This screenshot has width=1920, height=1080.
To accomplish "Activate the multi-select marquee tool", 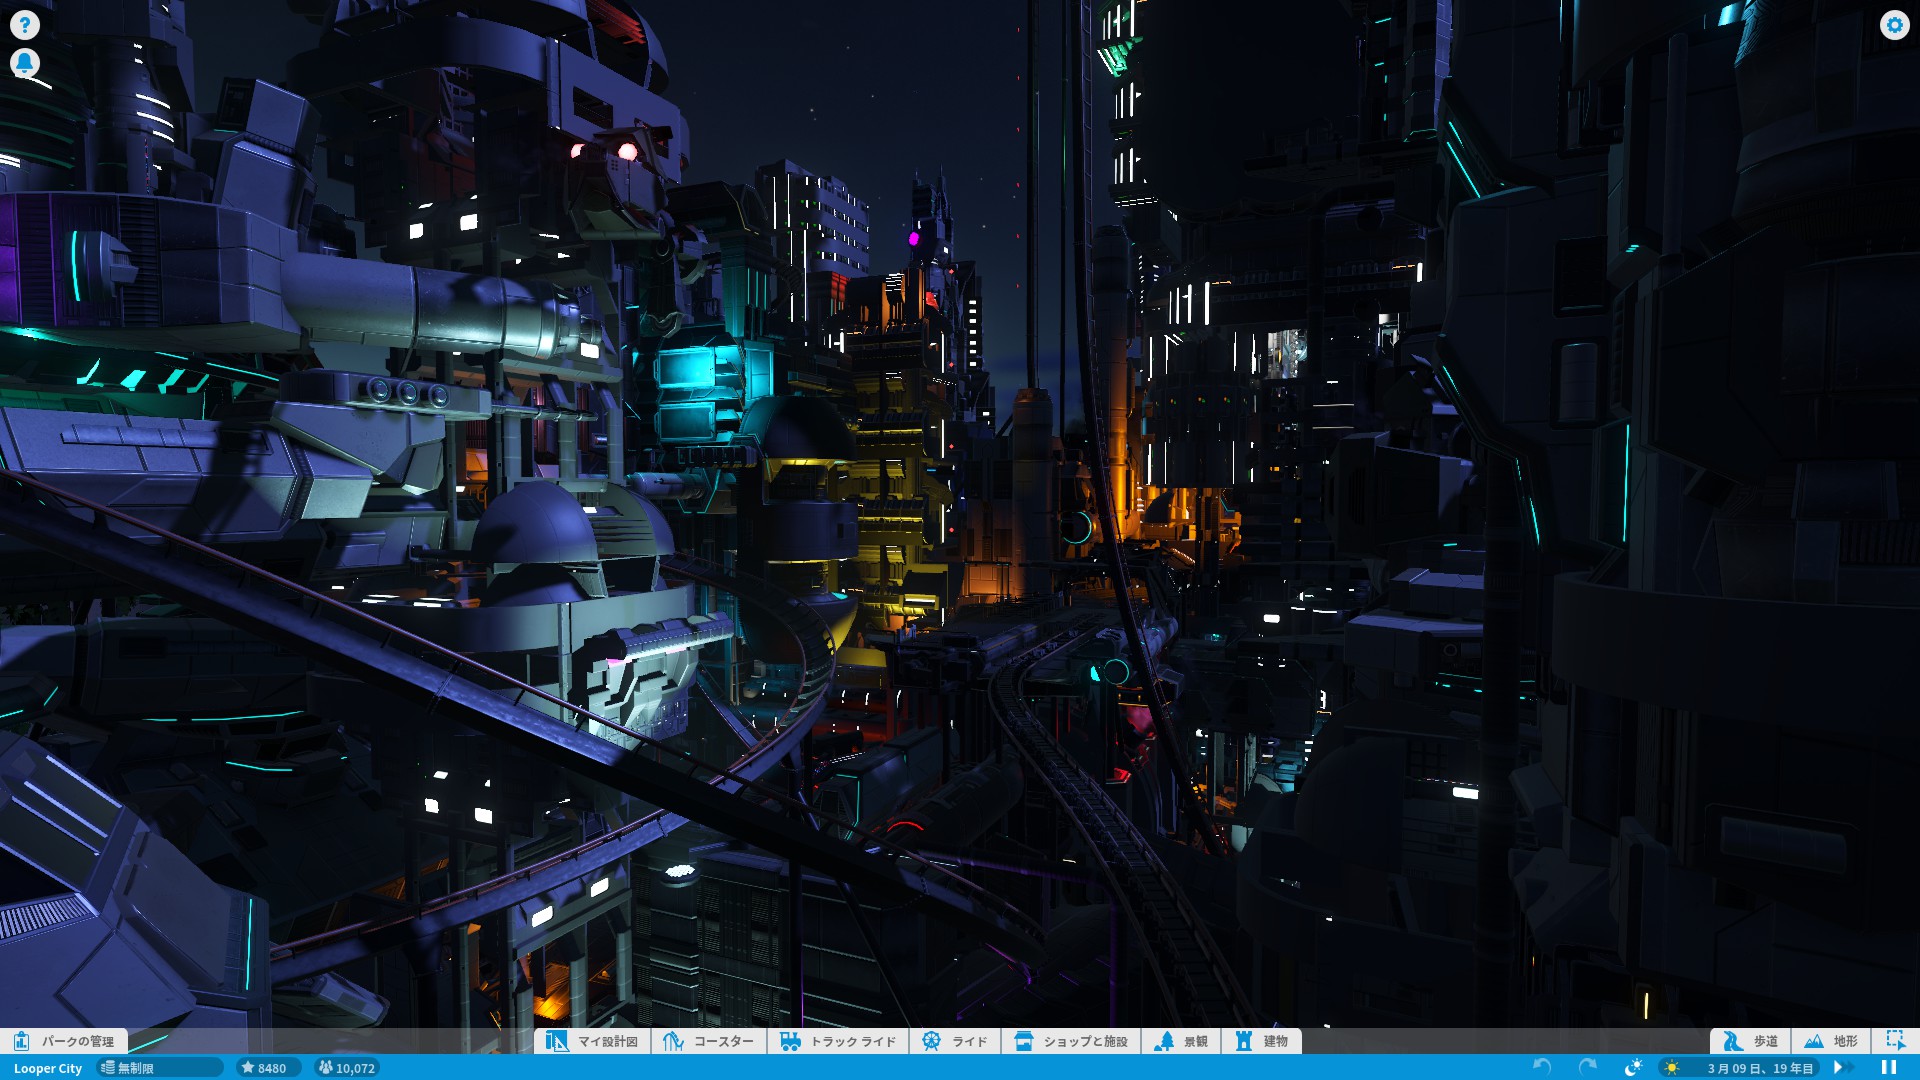I will (1895, 1040).
